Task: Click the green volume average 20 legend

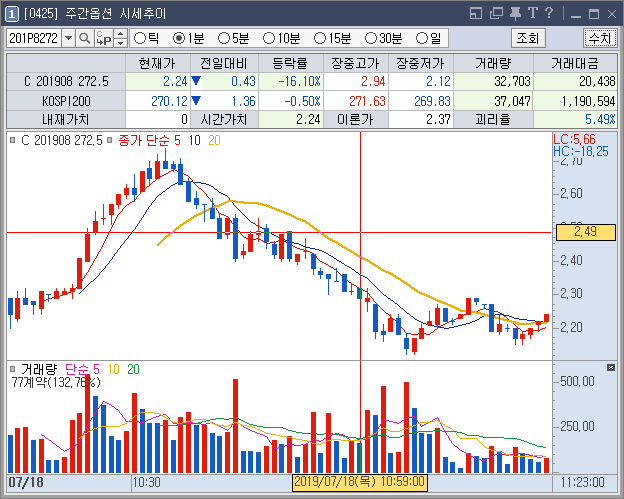Action: (x=133, y=369)
